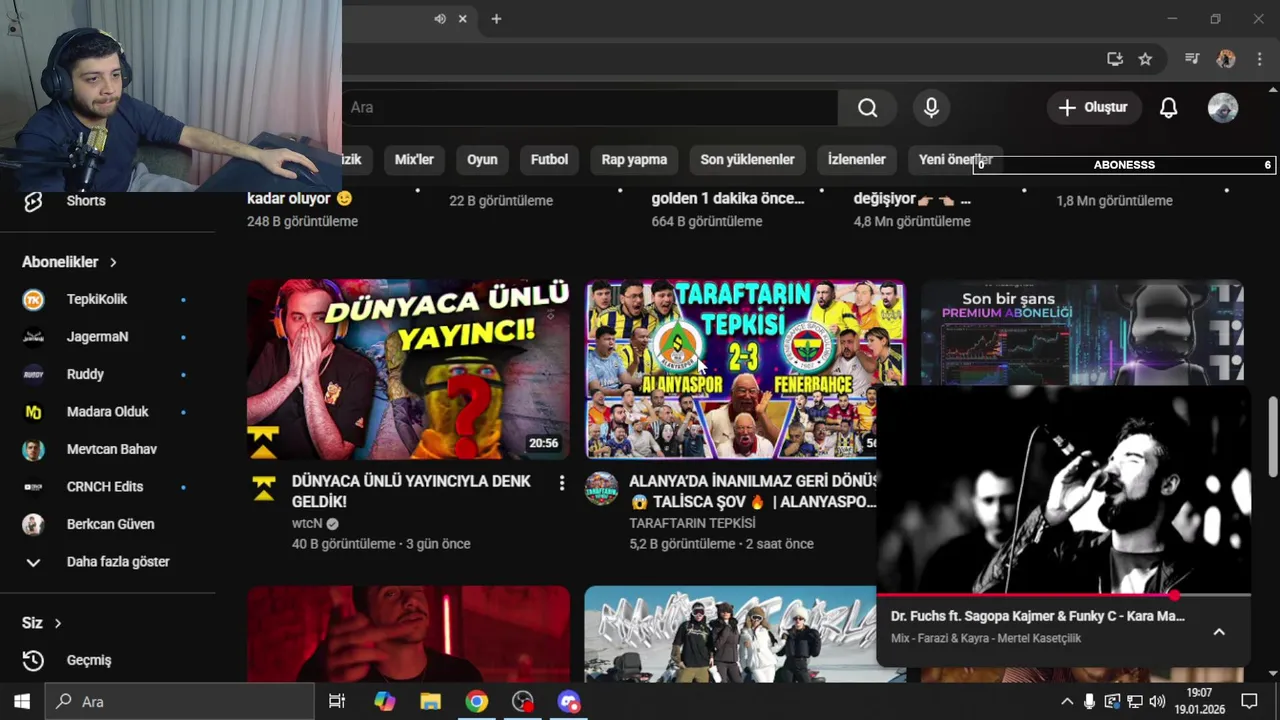This screenshot has height=720, width=1280.
Task: Open the ALANYA'DA İNANILMAZ GERİ DÖNÜŞ title
Action: point(752,491)
